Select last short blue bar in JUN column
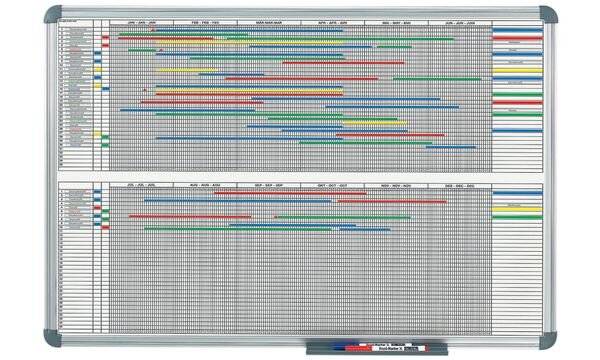Image resolution: width=600 pixels, height=360 pixels. point(451,147)
